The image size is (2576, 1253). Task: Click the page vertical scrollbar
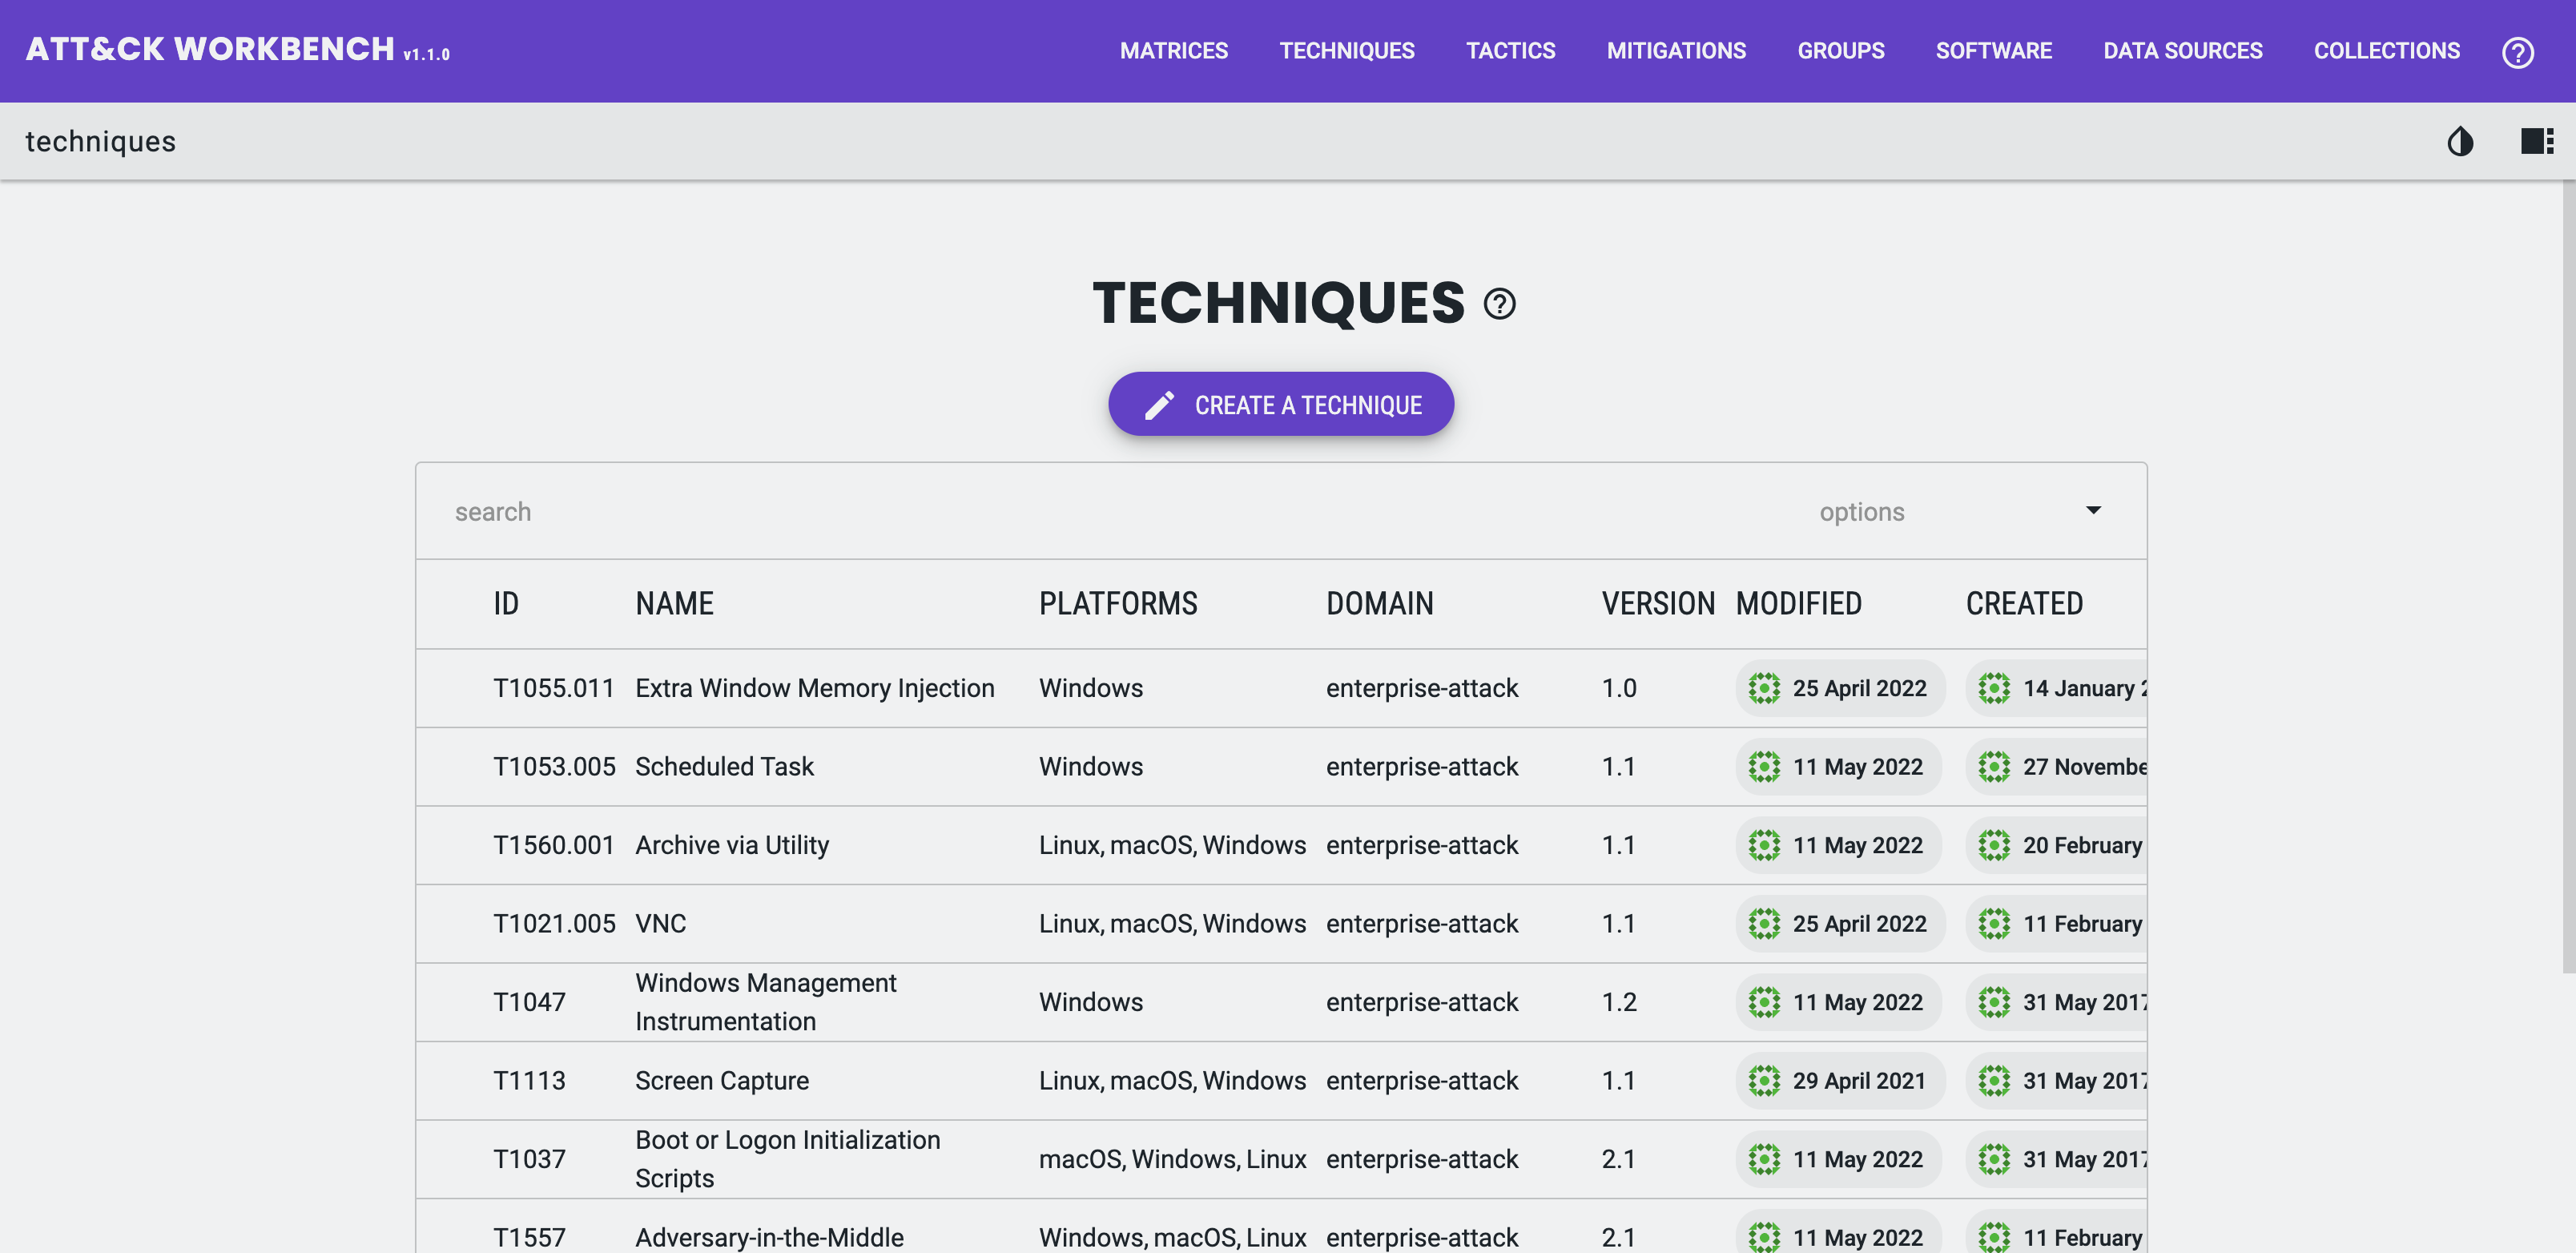click(2567, 575)
